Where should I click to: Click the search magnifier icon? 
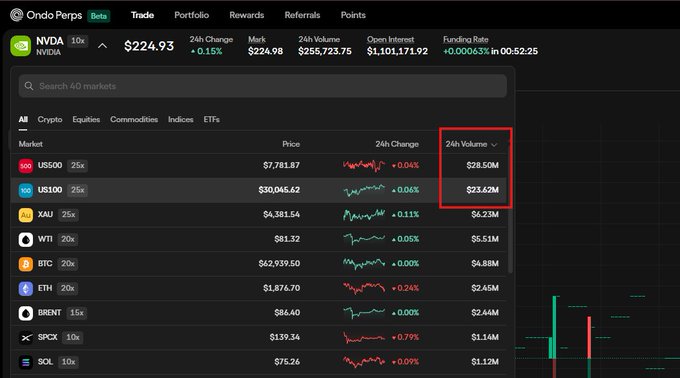[29, 86]
